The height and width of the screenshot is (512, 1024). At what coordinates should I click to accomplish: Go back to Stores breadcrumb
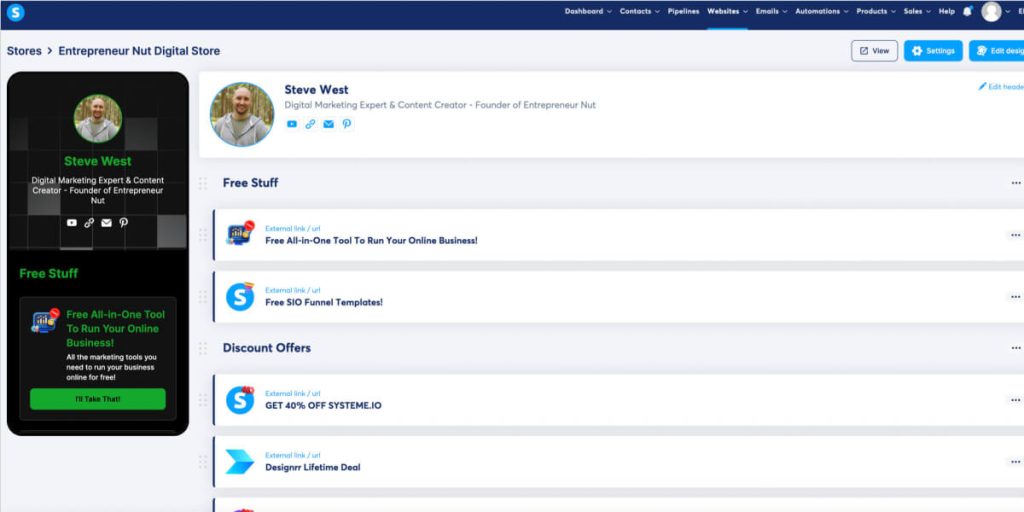tap(24, 51)
